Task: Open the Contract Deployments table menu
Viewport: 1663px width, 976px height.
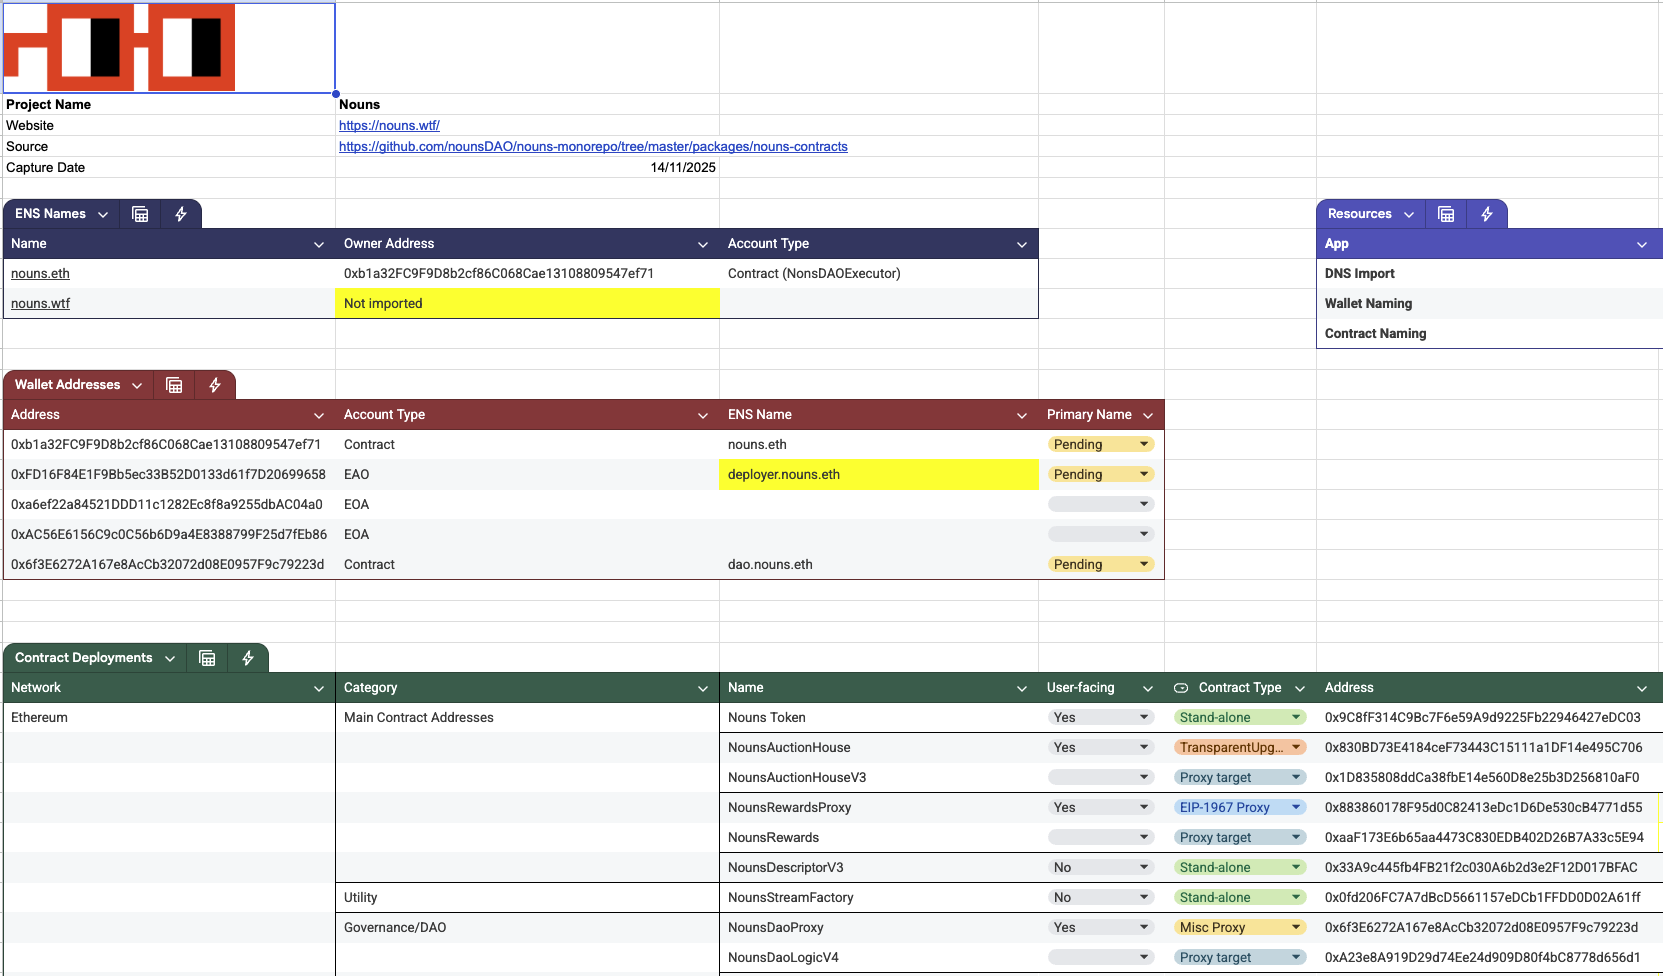Action: point(170,658)
